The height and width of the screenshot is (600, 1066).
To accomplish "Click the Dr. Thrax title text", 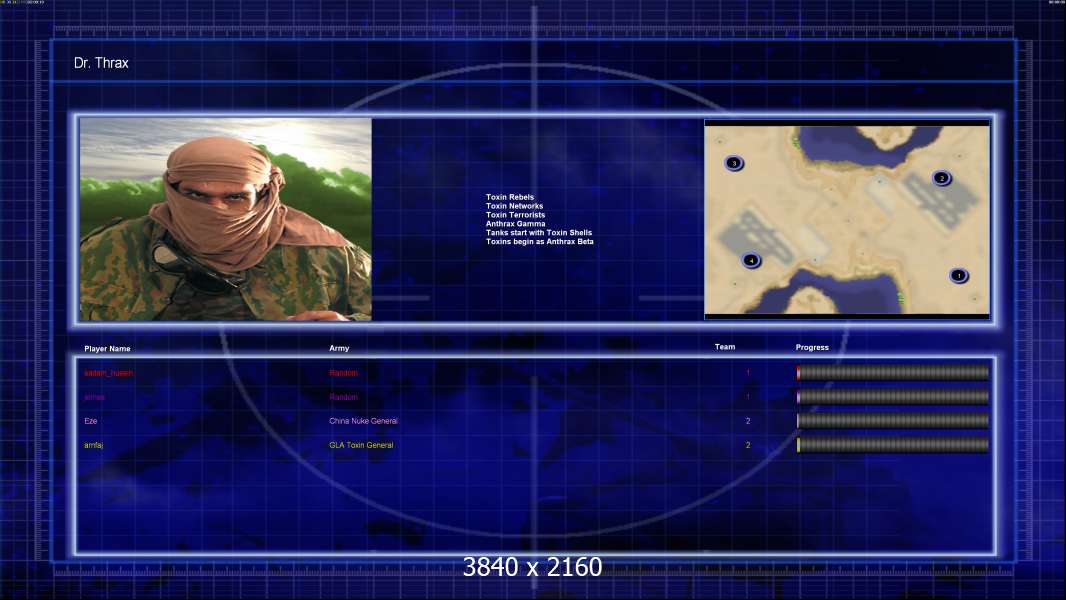I will pyautogui.click(x=101, y=63).
